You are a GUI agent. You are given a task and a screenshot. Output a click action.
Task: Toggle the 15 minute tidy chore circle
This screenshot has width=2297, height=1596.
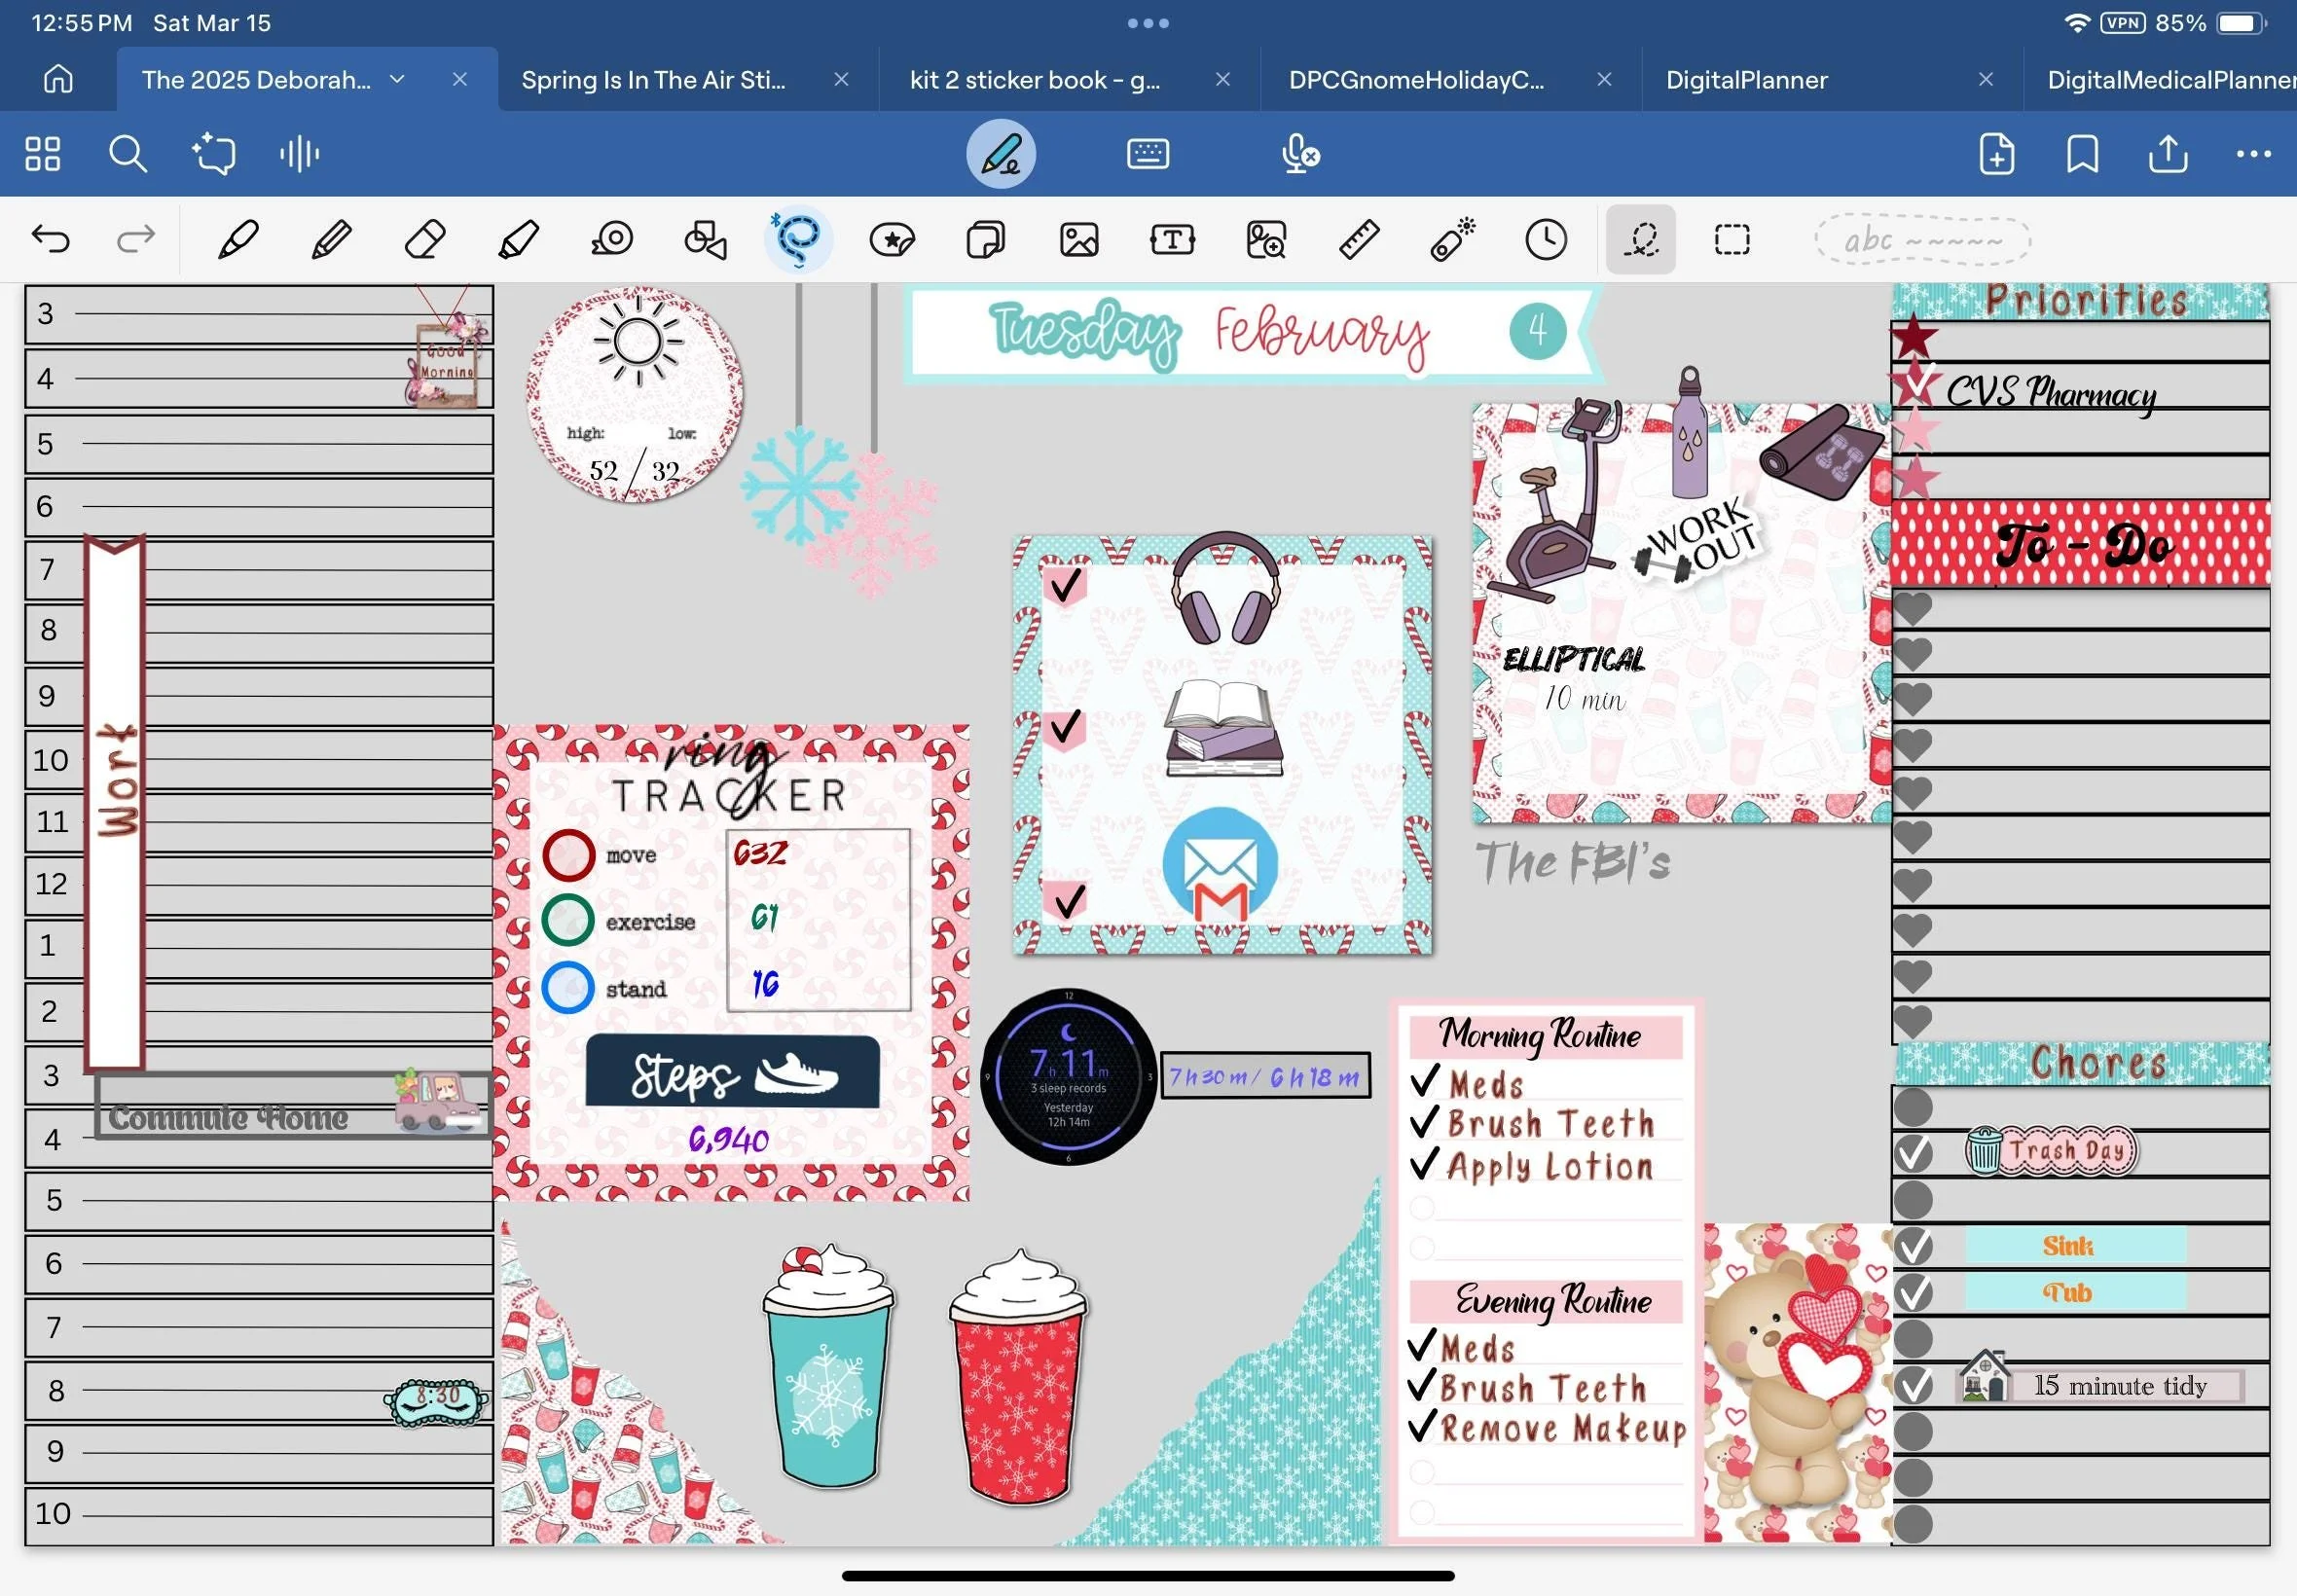(x=1913, y=1385)
